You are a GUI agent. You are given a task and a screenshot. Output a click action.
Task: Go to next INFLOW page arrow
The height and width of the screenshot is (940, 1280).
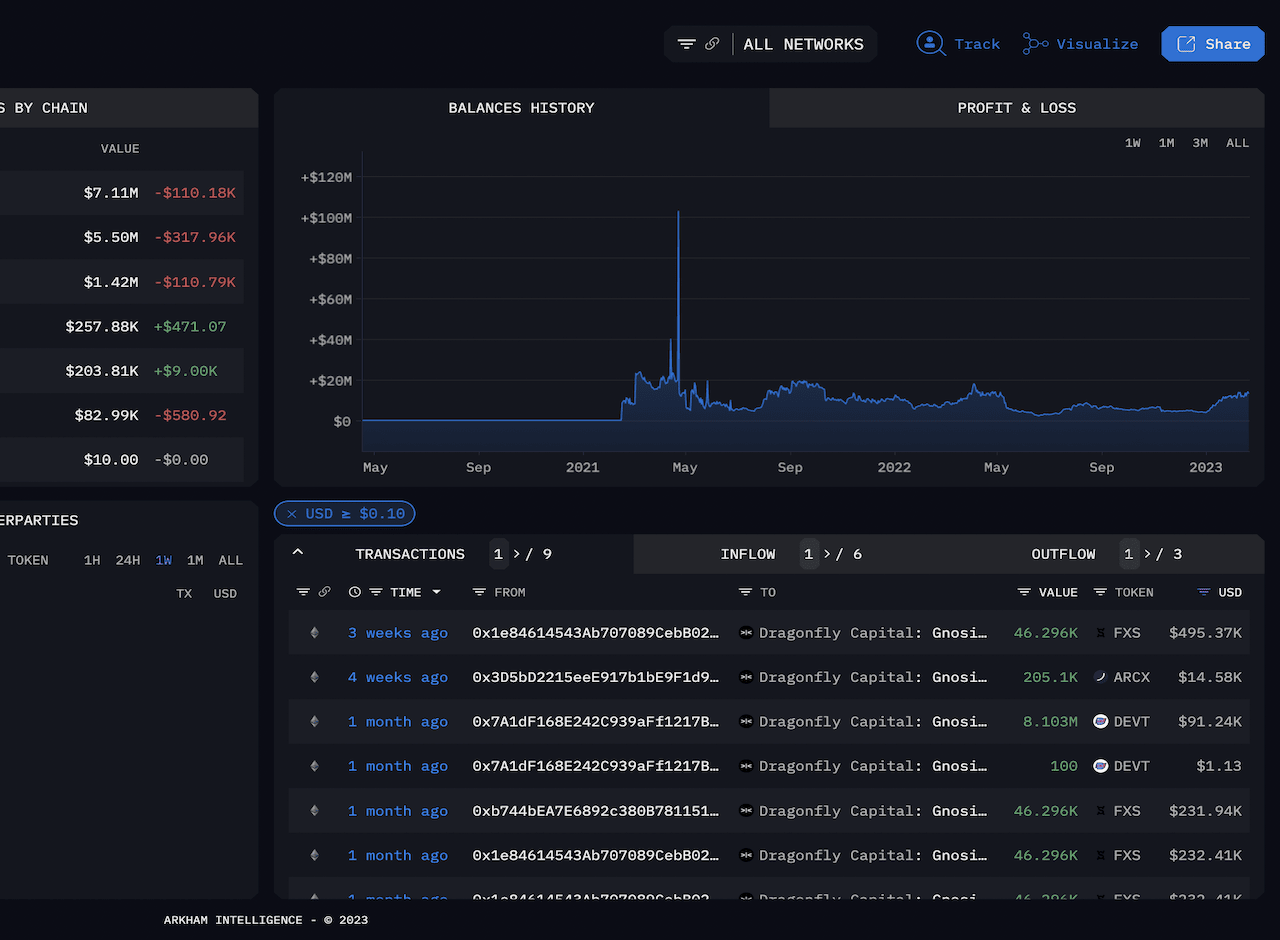click(829, 554)
